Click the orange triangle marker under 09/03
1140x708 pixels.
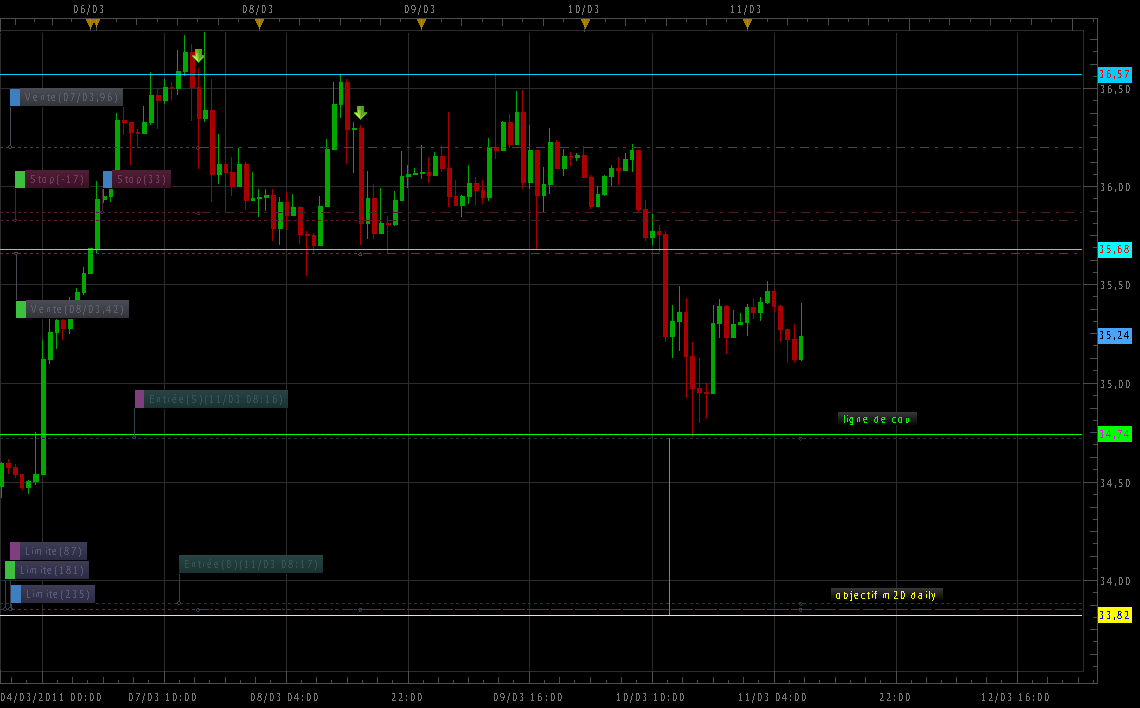click(x=421, y=24)
